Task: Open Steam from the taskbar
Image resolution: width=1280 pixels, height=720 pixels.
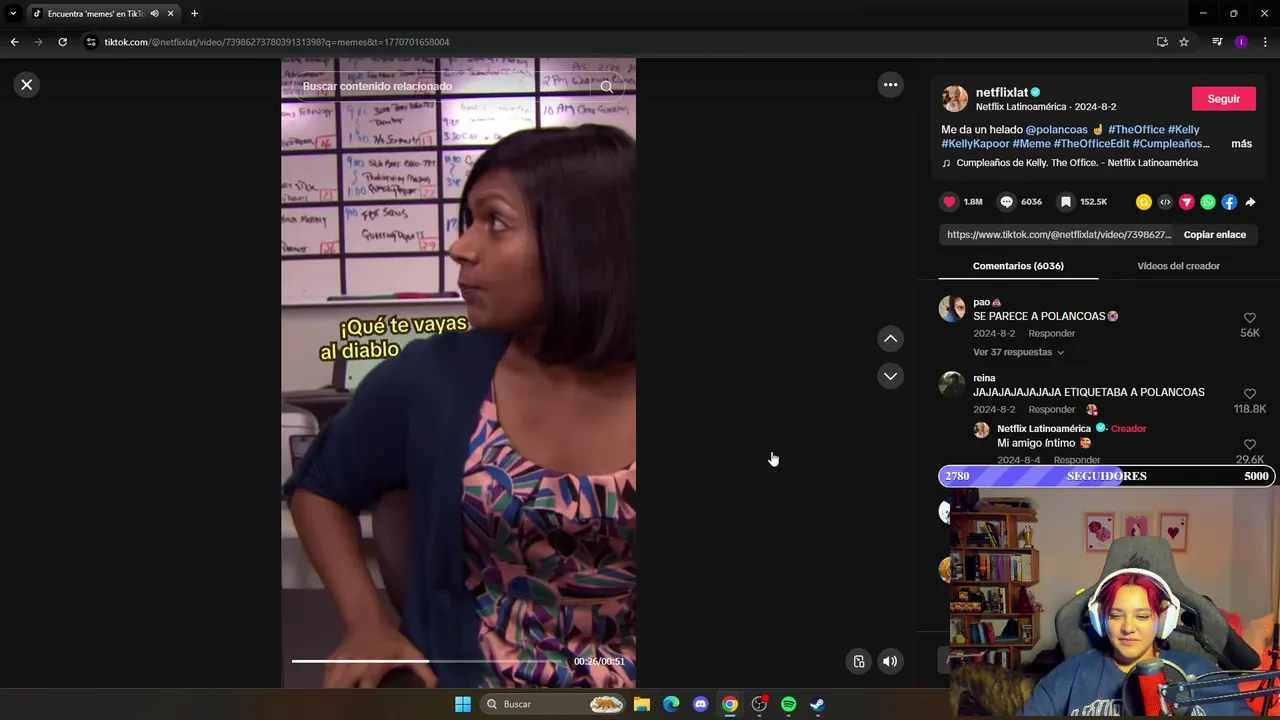Action: click(x=817, y=704)
